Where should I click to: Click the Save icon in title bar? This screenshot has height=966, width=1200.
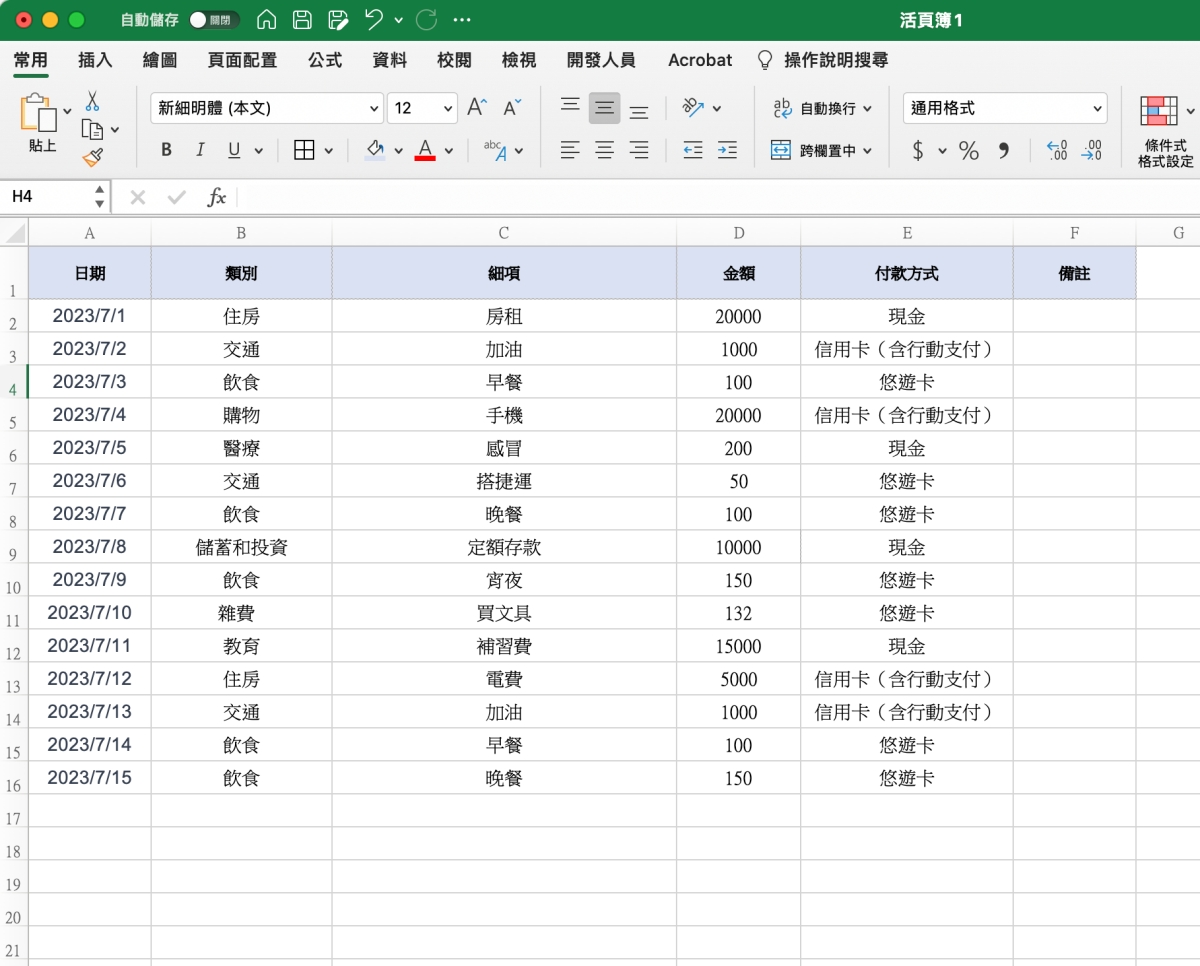pos(302,20)
